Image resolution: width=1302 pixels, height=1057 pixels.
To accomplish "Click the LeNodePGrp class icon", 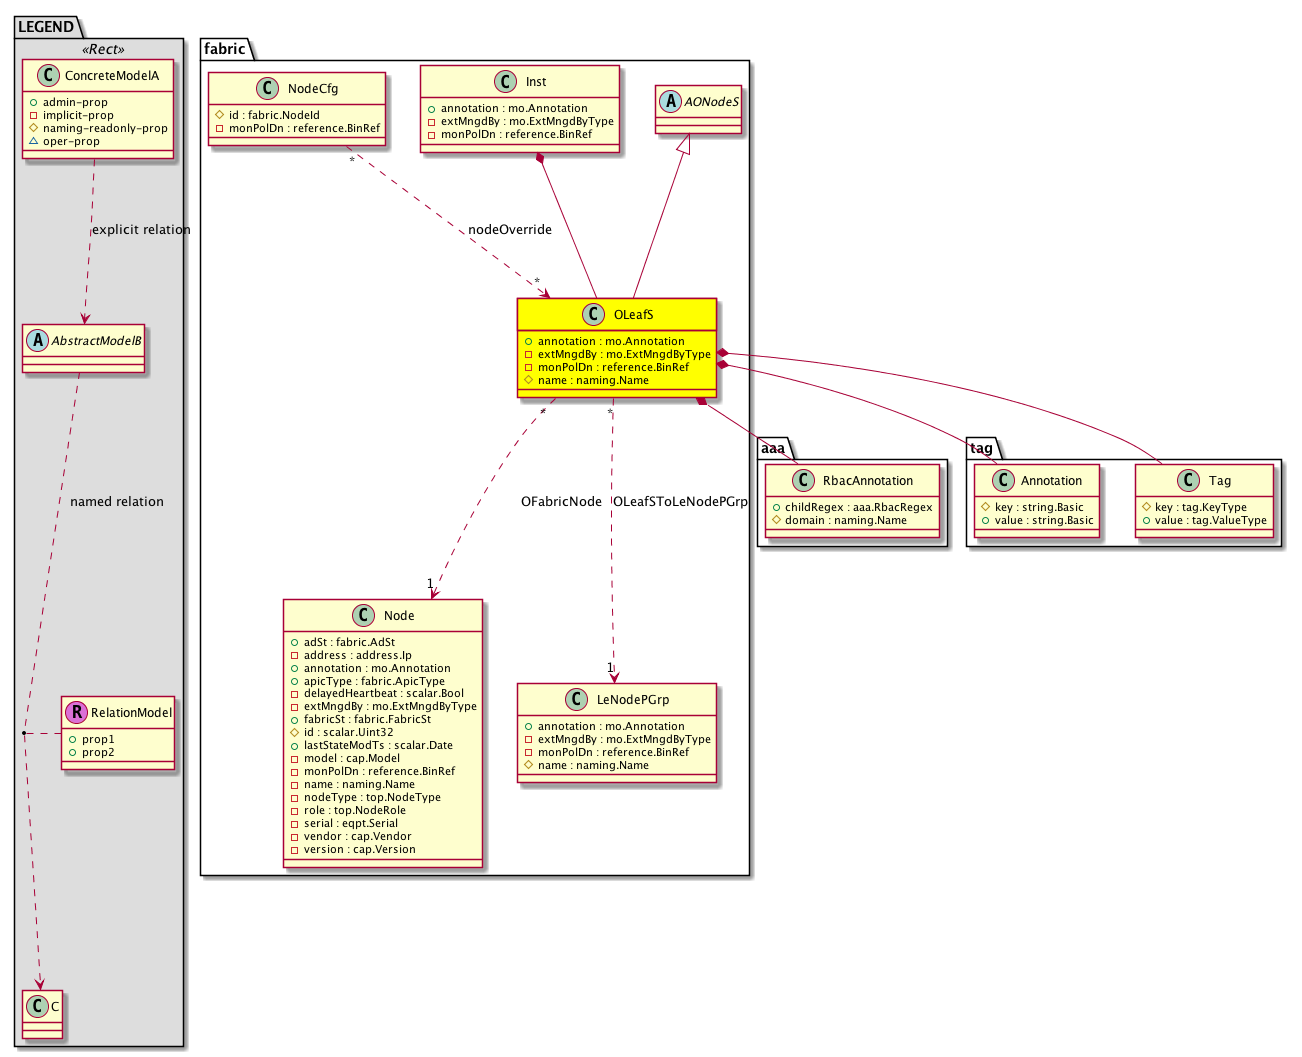I will click(577, 700).
